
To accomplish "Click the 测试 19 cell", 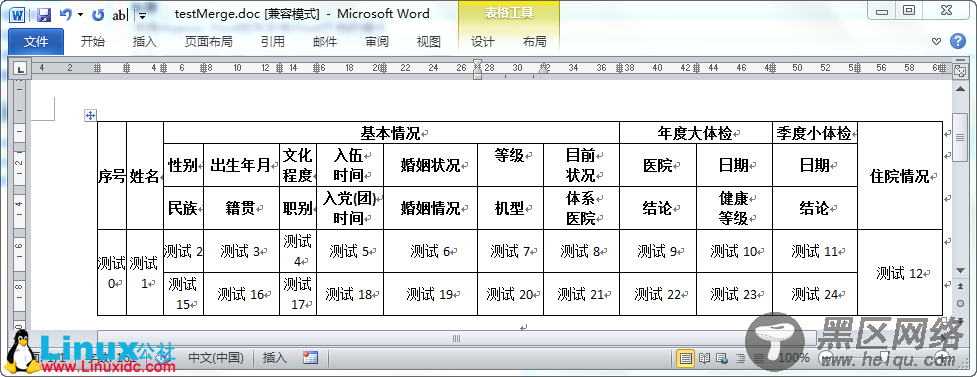I will (x=431, y=294).
